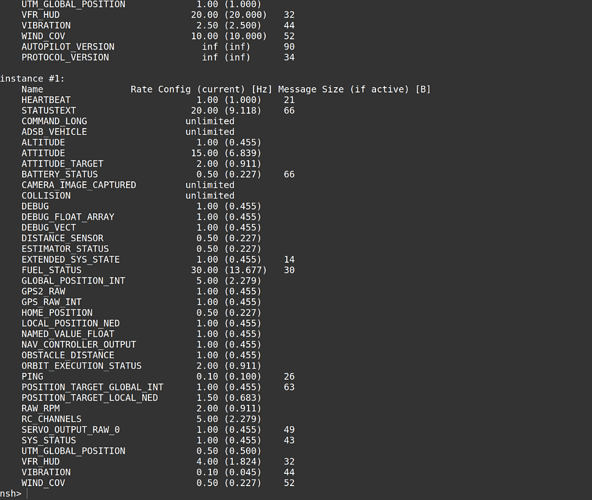
Task: Click the 'Message Size (if active) [B]' header
Action: (355, 89)
